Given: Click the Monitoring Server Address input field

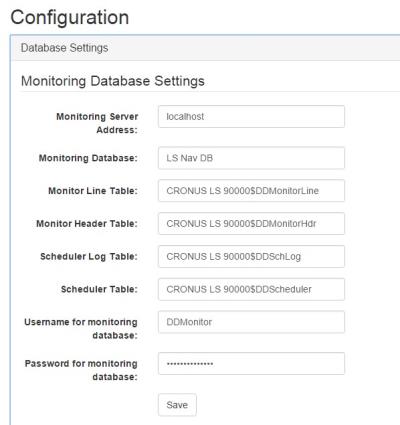Looking at the screenshot, I should (x=251, y=117).
